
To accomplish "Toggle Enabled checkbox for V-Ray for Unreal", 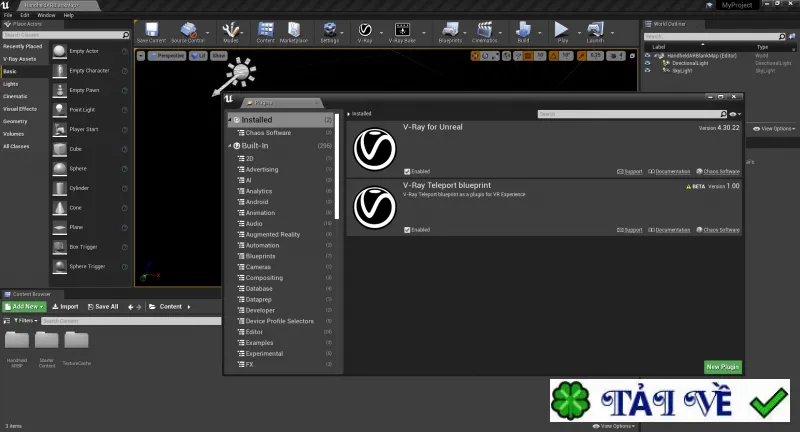I will click(x=407, y=171).
